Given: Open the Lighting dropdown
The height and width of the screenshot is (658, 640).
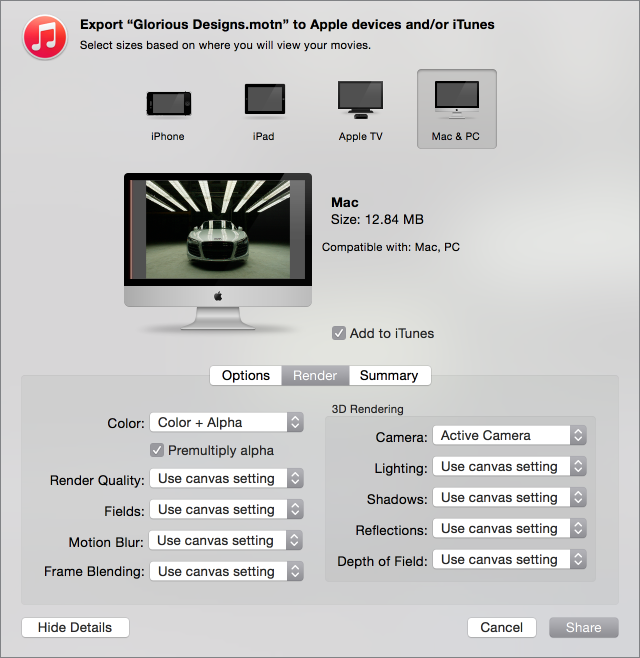Looking at the screenshot, I should [509, 466].
